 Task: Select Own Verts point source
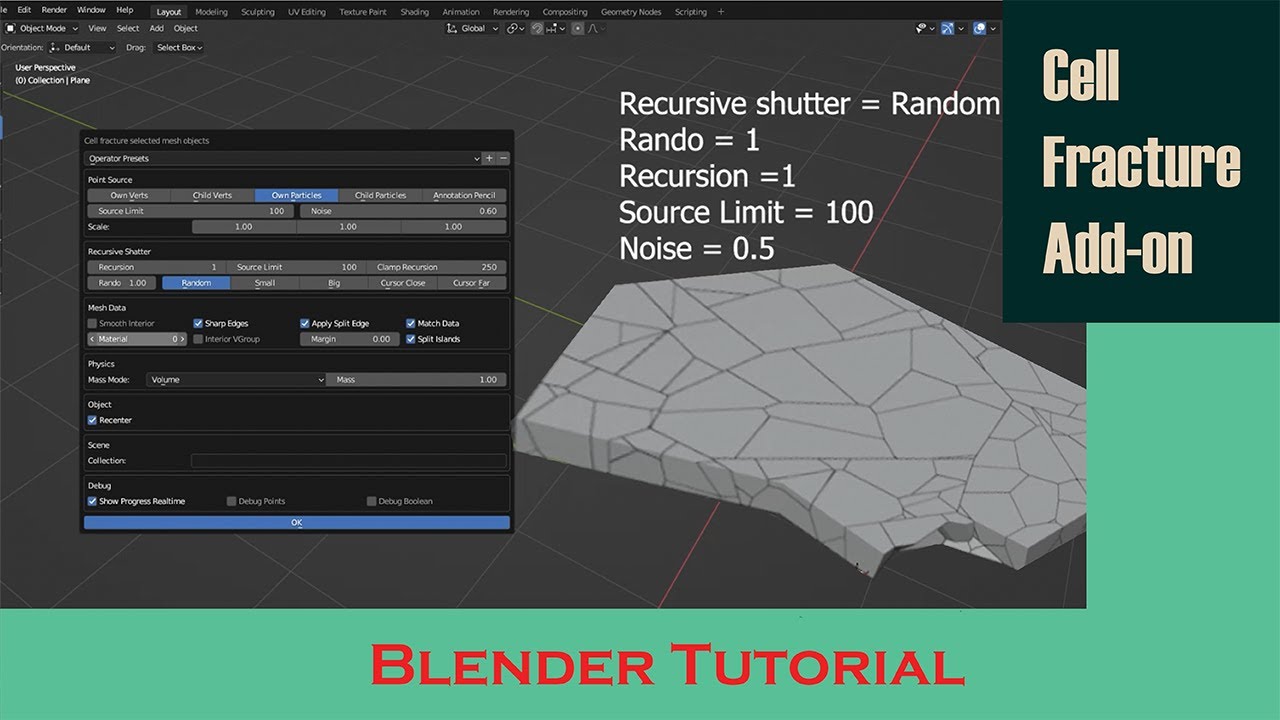click(x=129, y=196)
